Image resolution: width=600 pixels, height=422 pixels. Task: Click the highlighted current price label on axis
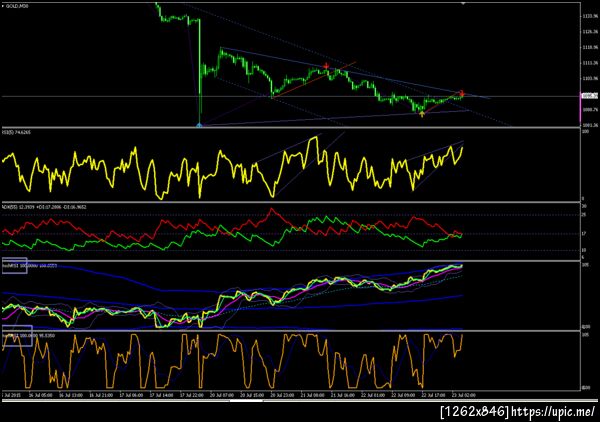pos(590,96)
